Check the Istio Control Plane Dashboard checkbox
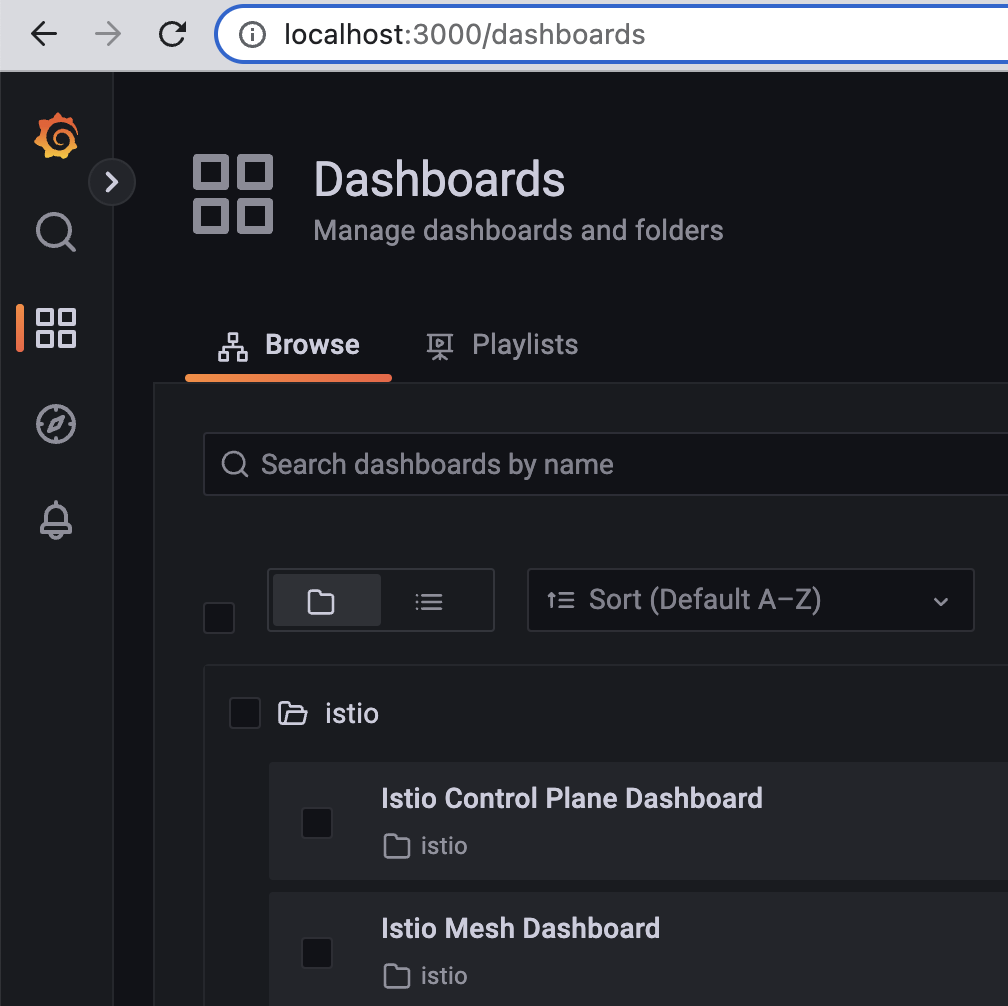Screen dimensions: 1008x1006 (x=317, y=823)
